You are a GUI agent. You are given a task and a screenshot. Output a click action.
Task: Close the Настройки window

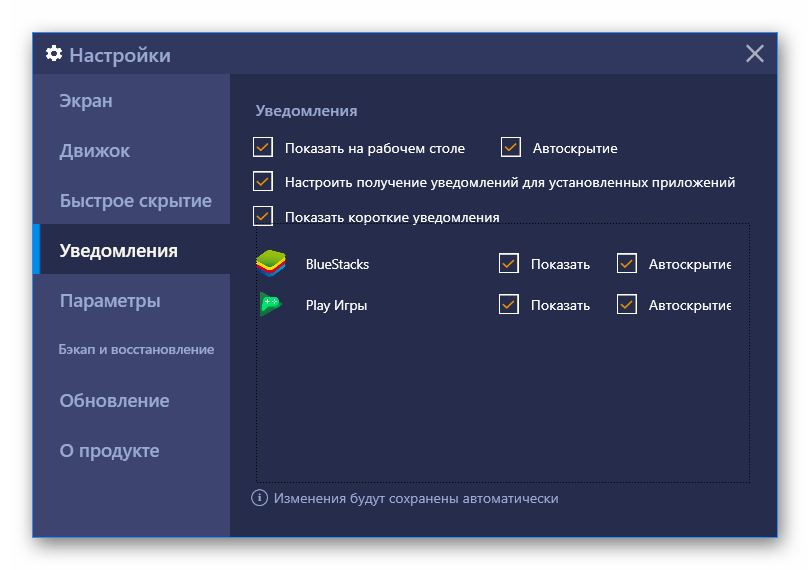(x=754, y=53)
